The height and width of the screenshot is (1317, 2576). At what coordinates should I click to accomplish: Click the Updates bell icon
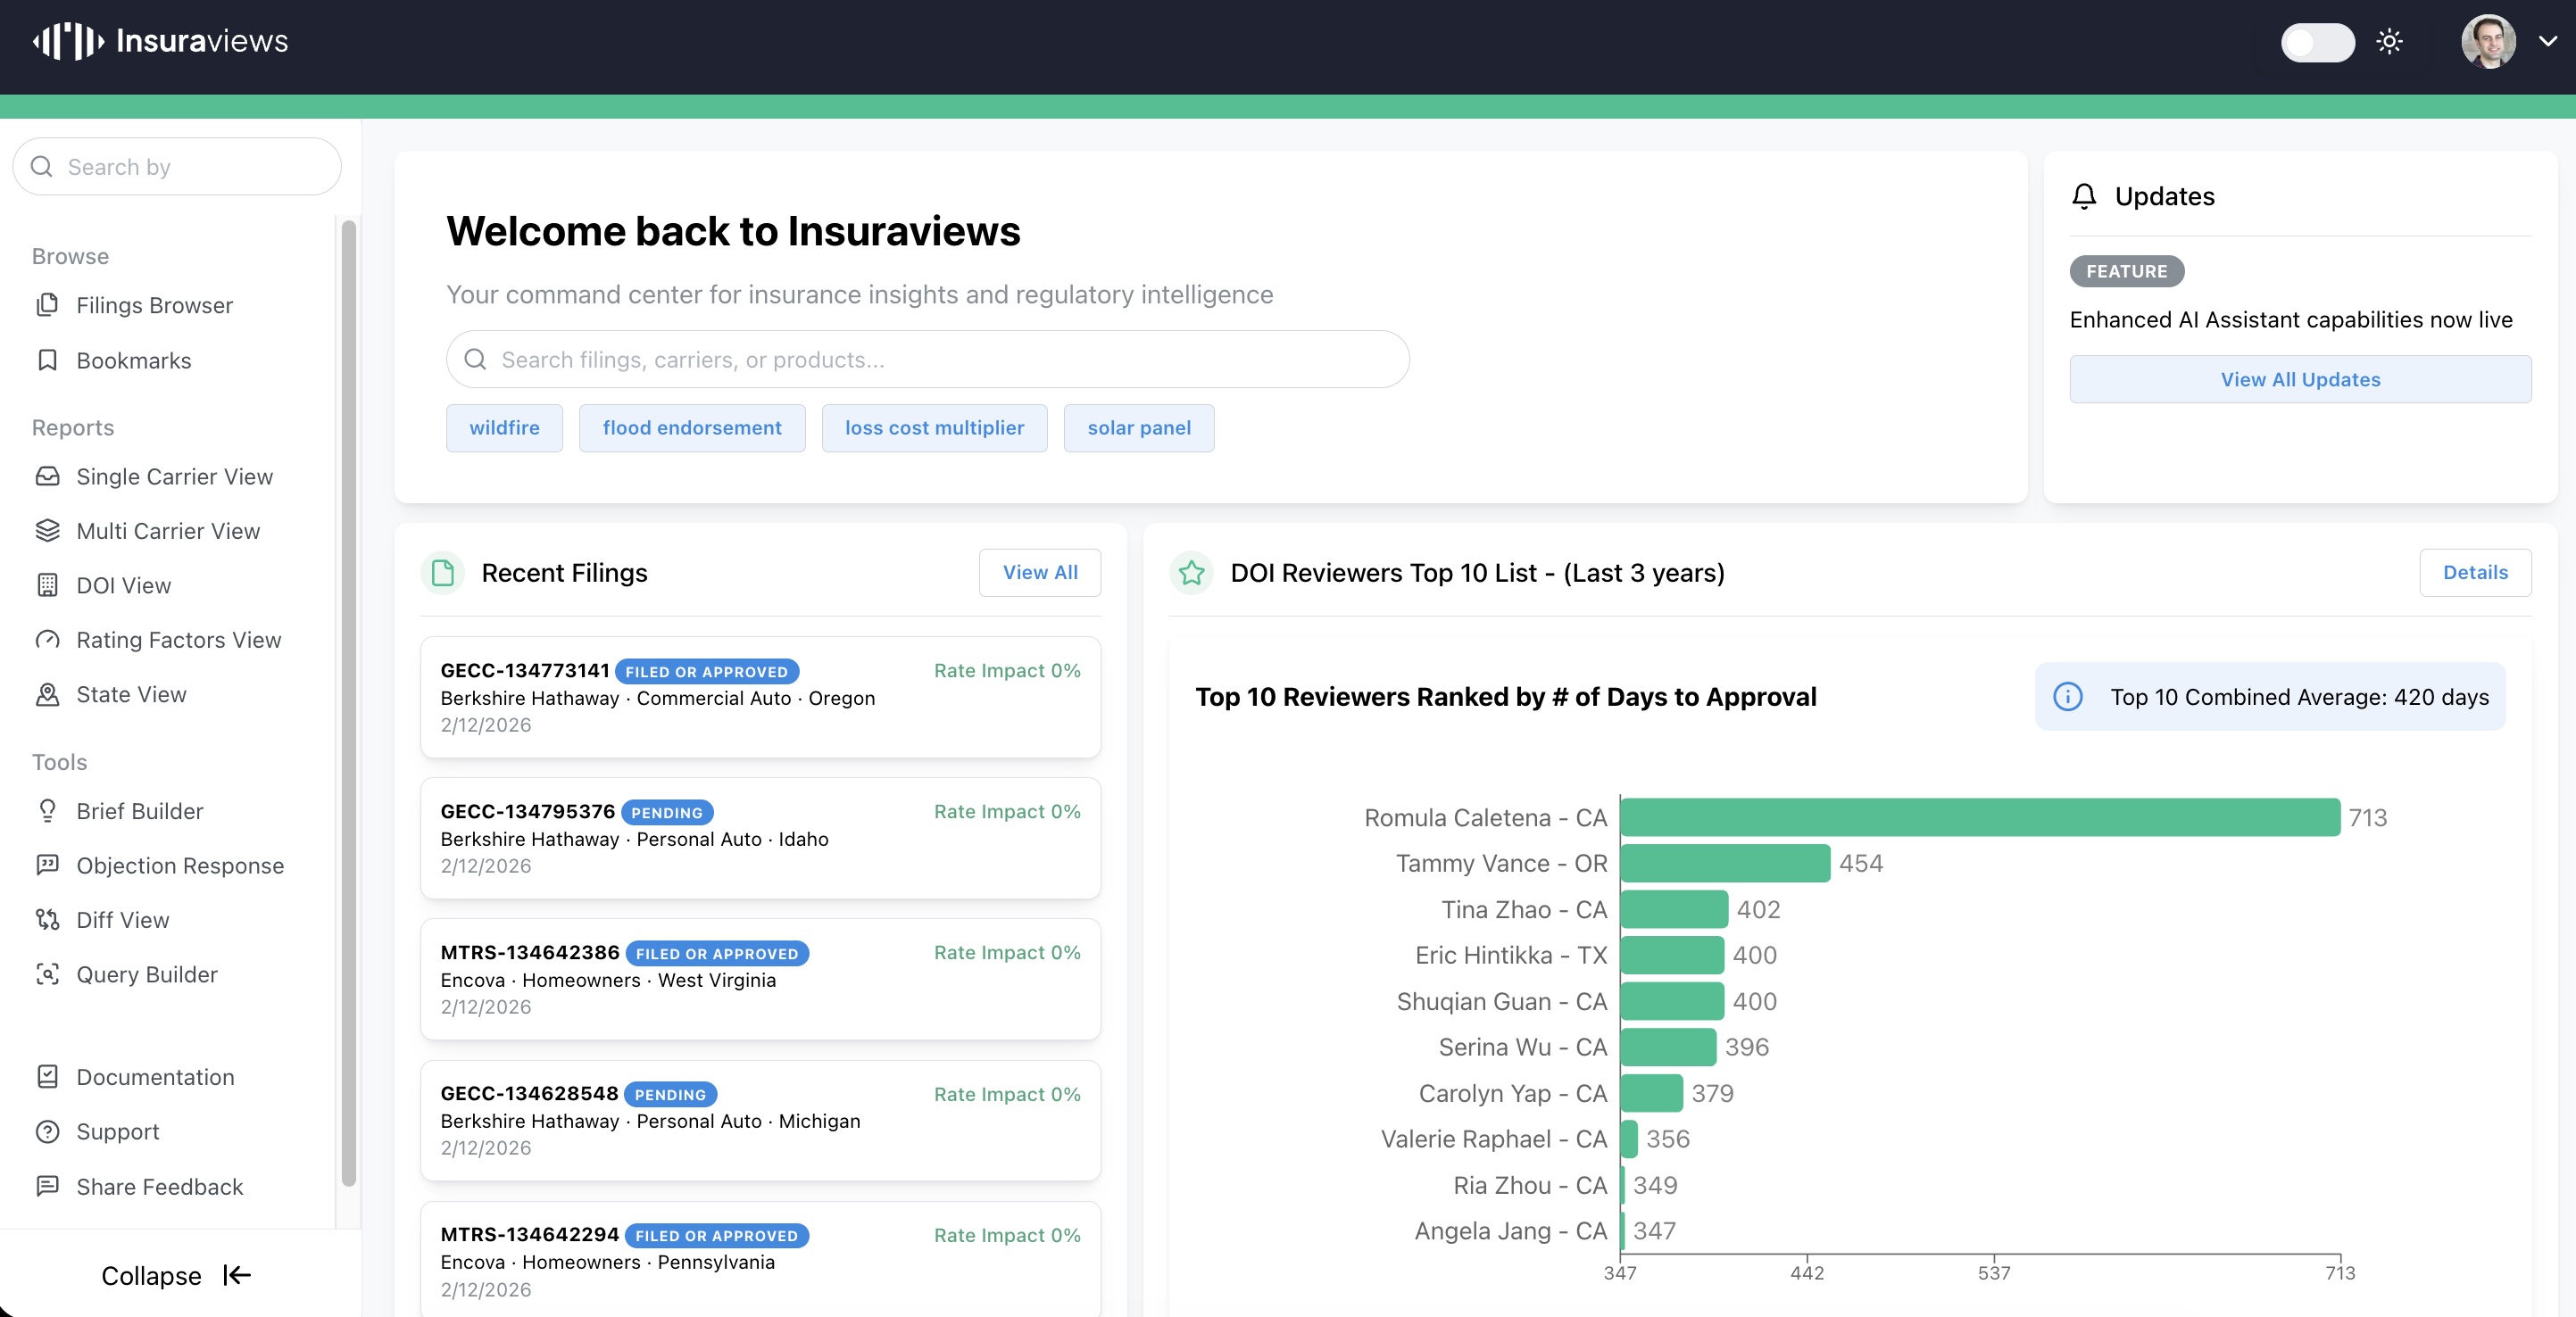tap(2084, 196)
